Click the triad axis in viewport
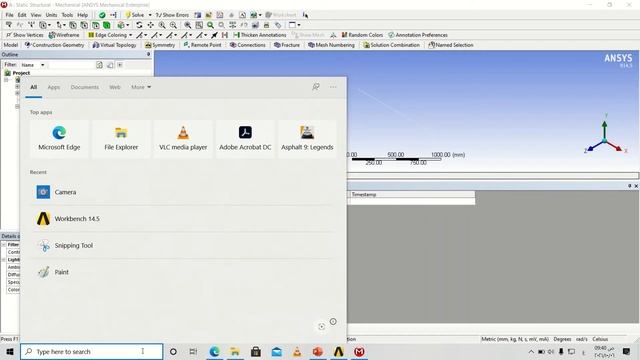 605,135
